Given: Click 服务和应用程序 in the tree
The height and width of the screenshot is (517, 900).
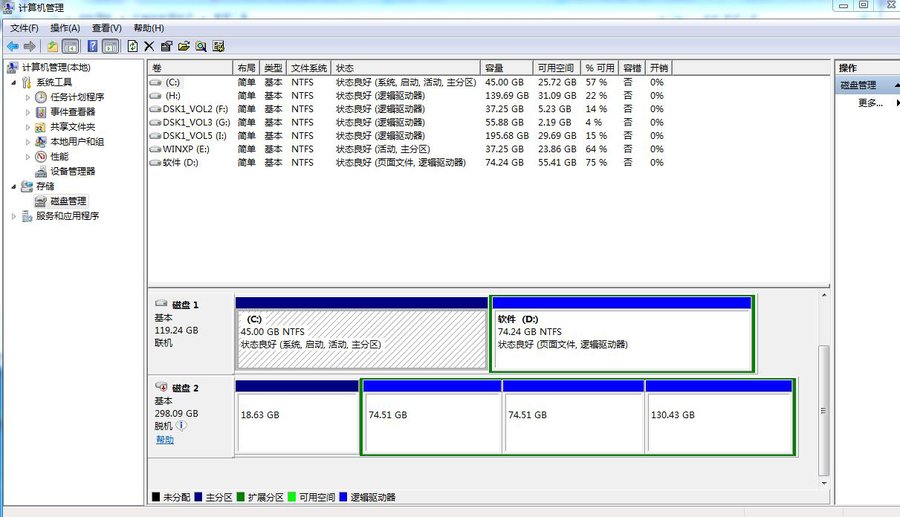Looking at the screenshot, I should (67, 216).
